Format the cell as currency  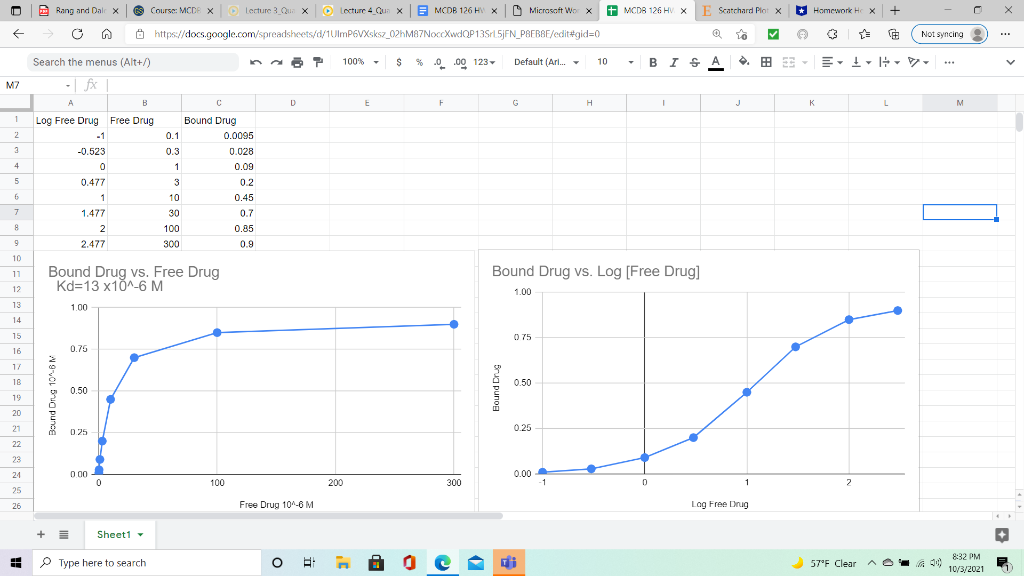coord(398,62)
